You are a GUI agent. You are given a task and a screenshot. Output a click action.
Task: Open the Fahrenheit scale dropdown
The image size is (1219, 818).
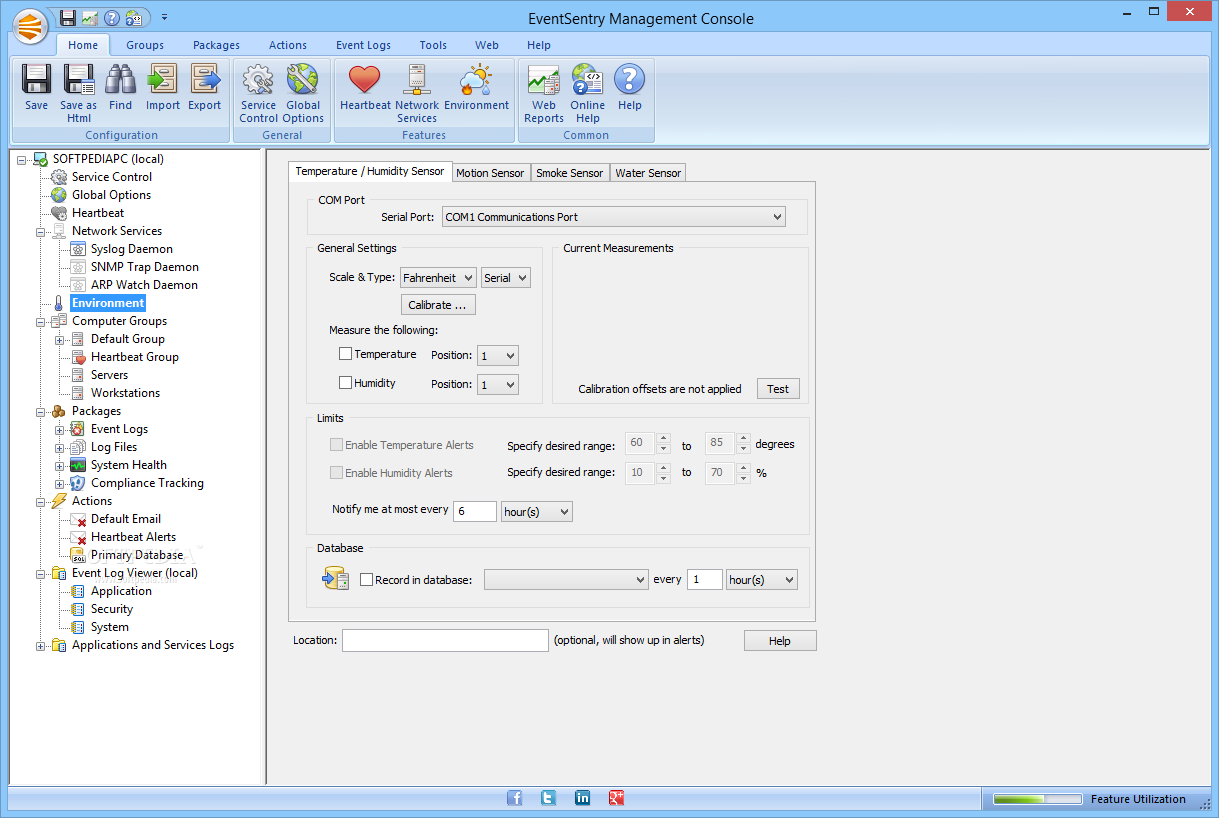click(x=438, y=278)
